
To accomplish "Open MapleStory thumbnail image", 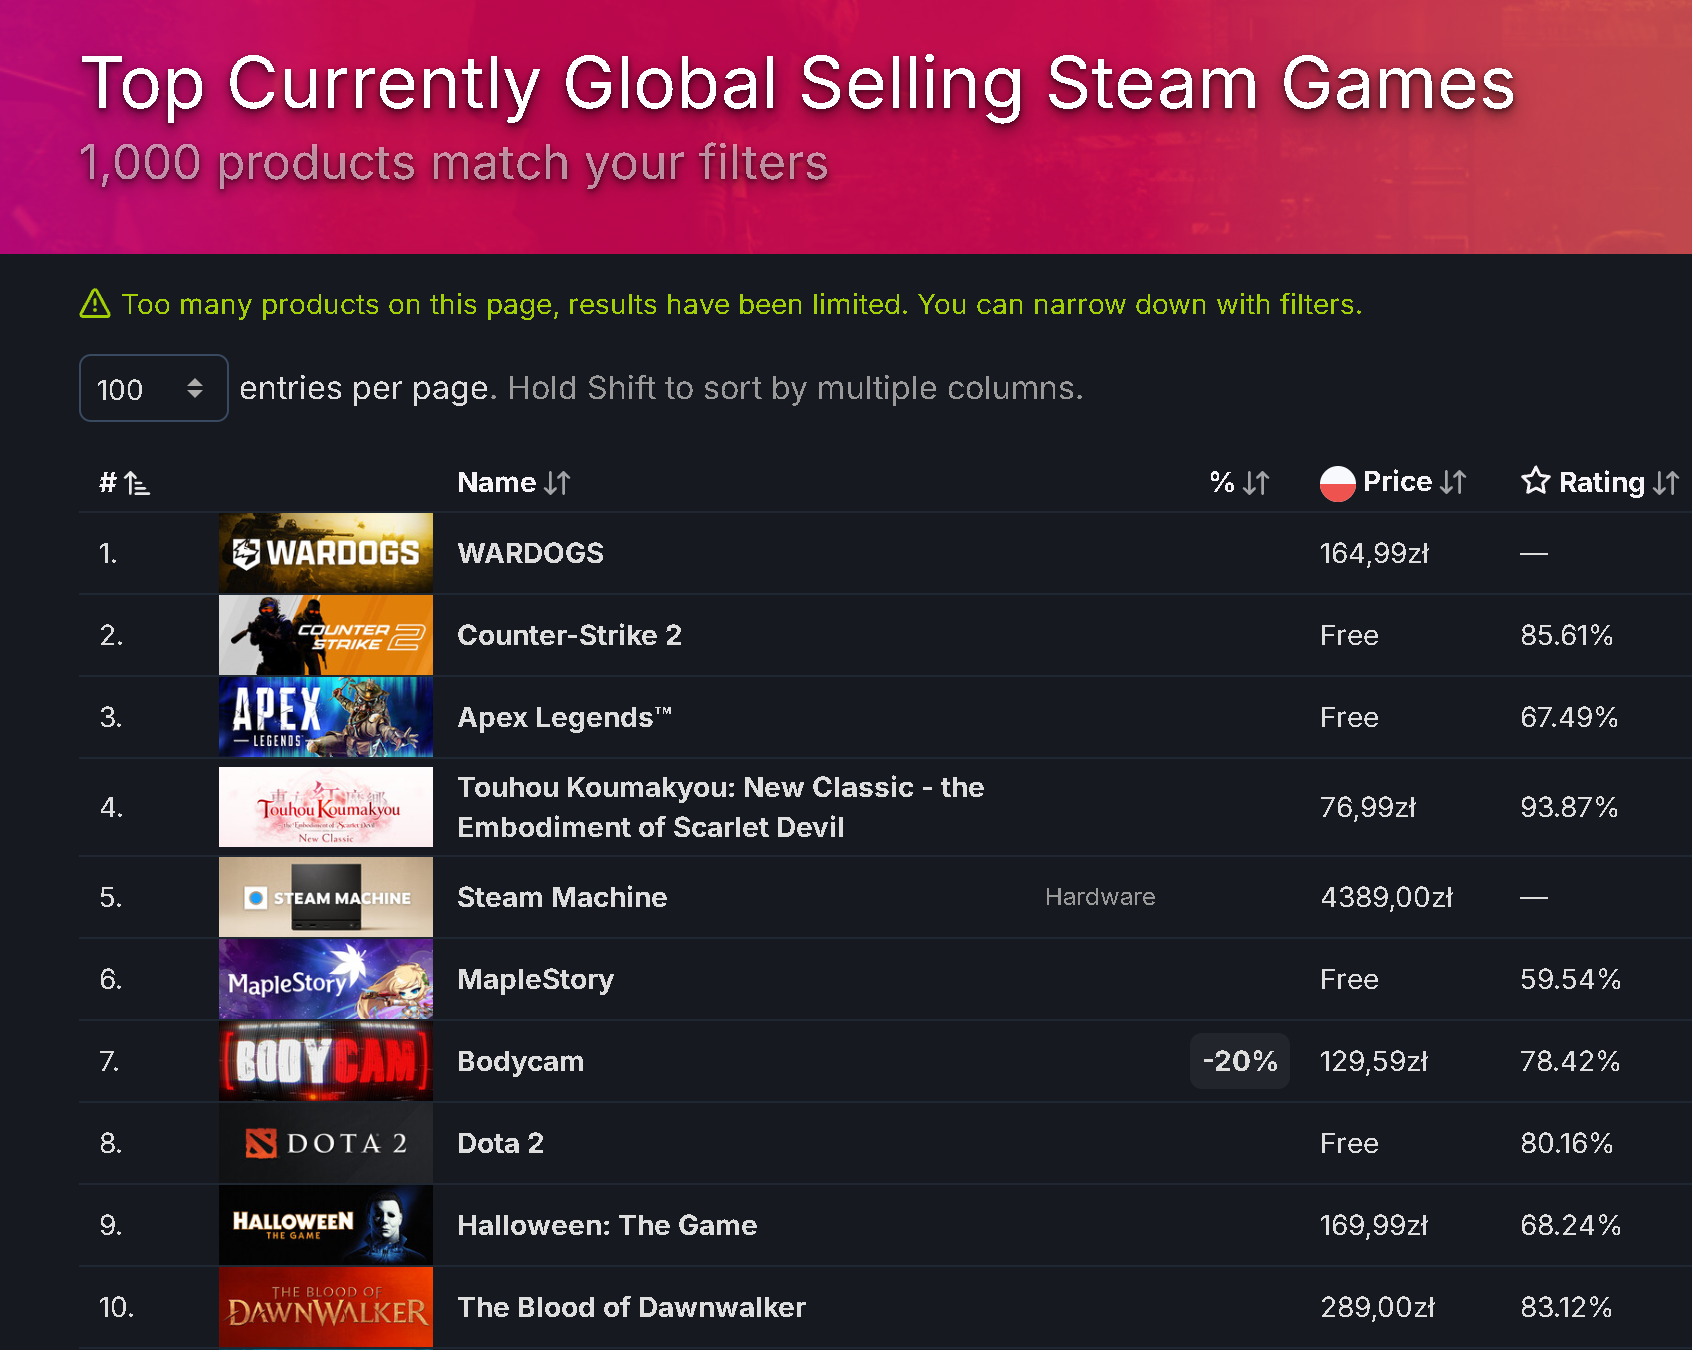I will pos(326,979).
